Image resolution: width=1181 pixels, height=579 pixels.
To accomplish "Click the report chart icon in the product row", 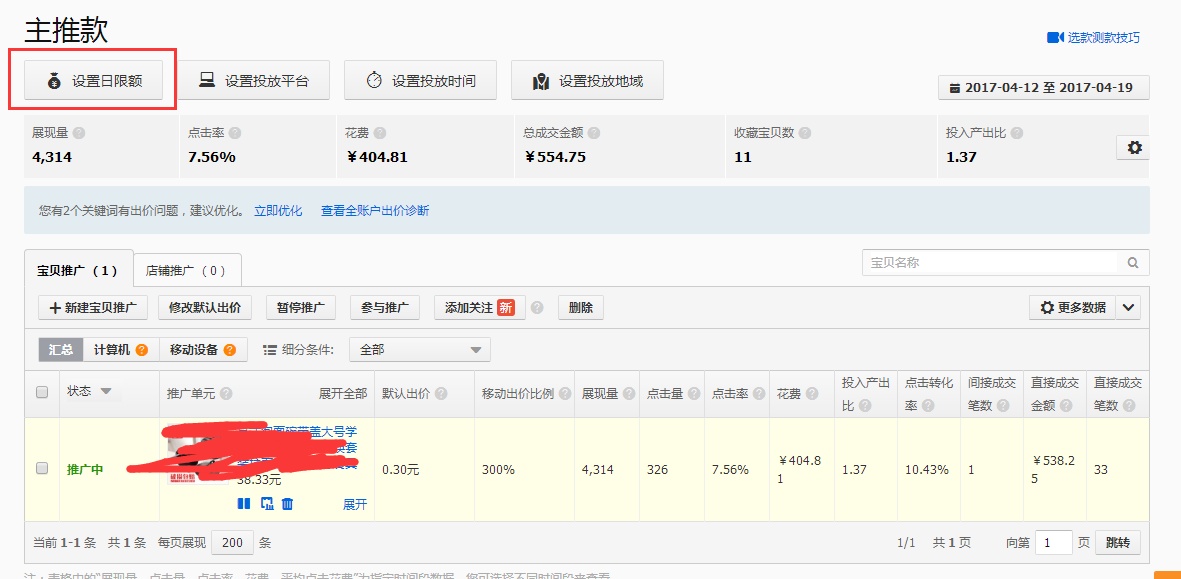I will coord(267,503).
